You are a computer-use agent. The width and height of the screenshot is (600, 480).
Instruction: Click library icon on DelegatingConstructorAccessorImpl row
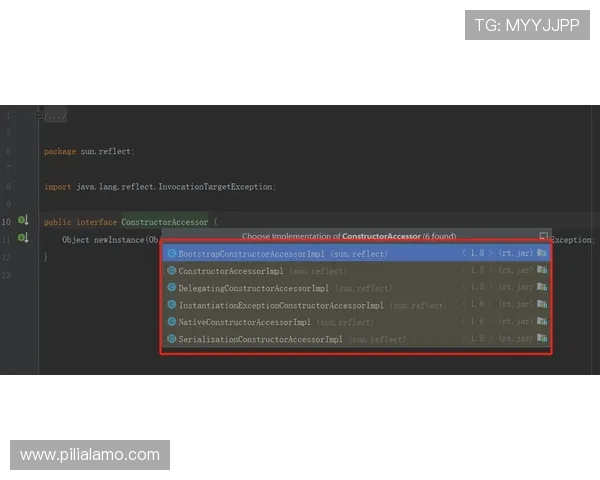click(x=542, y=286)
